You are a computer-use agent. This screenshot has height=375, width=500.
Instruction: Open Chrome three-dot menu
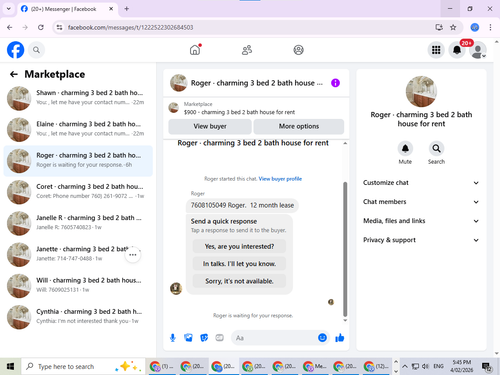(490, 27)
